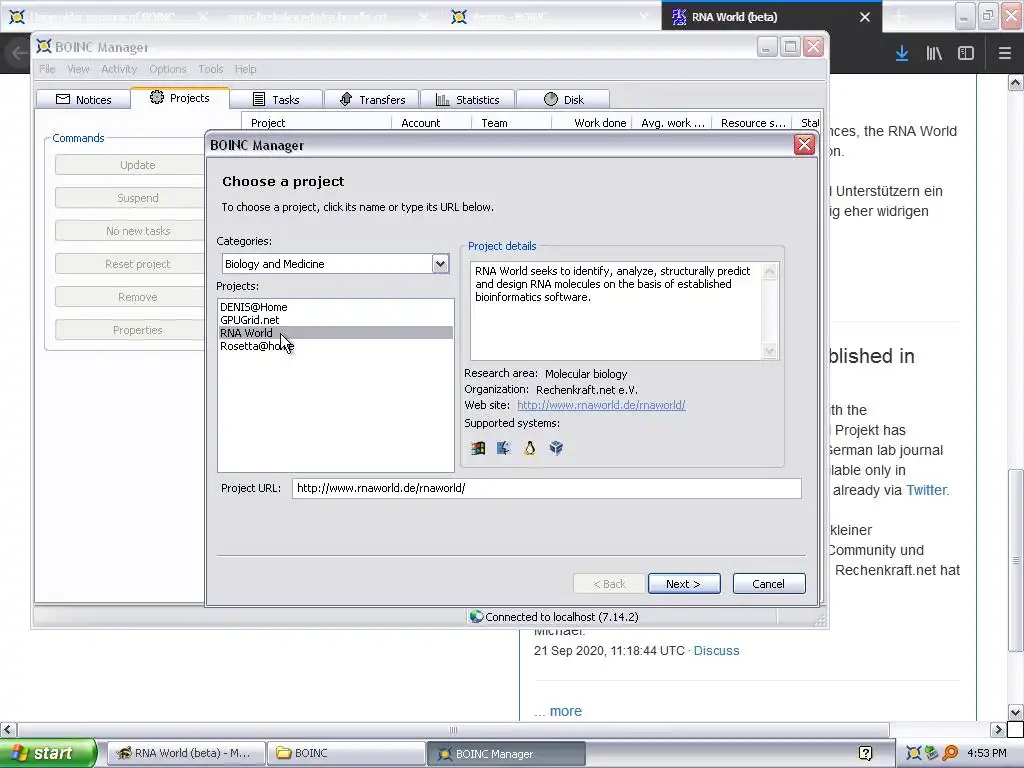1024x768 pixels.
Task: Click the project details scroll up arrow
Action: (x=770, y=272)
